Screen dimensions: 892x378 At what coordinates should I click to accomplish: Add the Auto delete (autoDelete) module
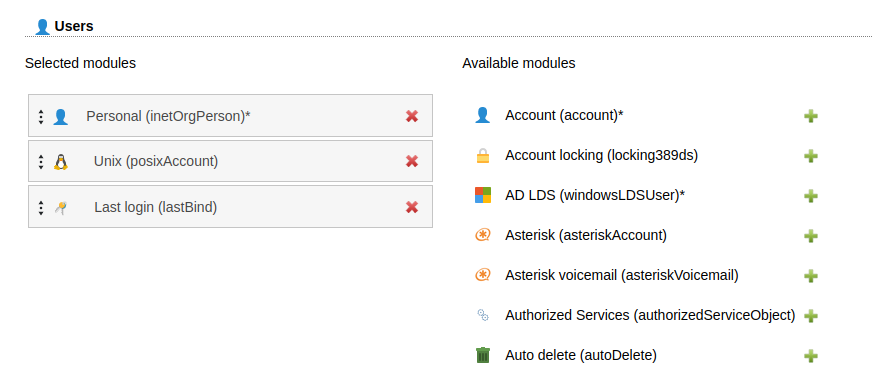(x=811, y=356)
